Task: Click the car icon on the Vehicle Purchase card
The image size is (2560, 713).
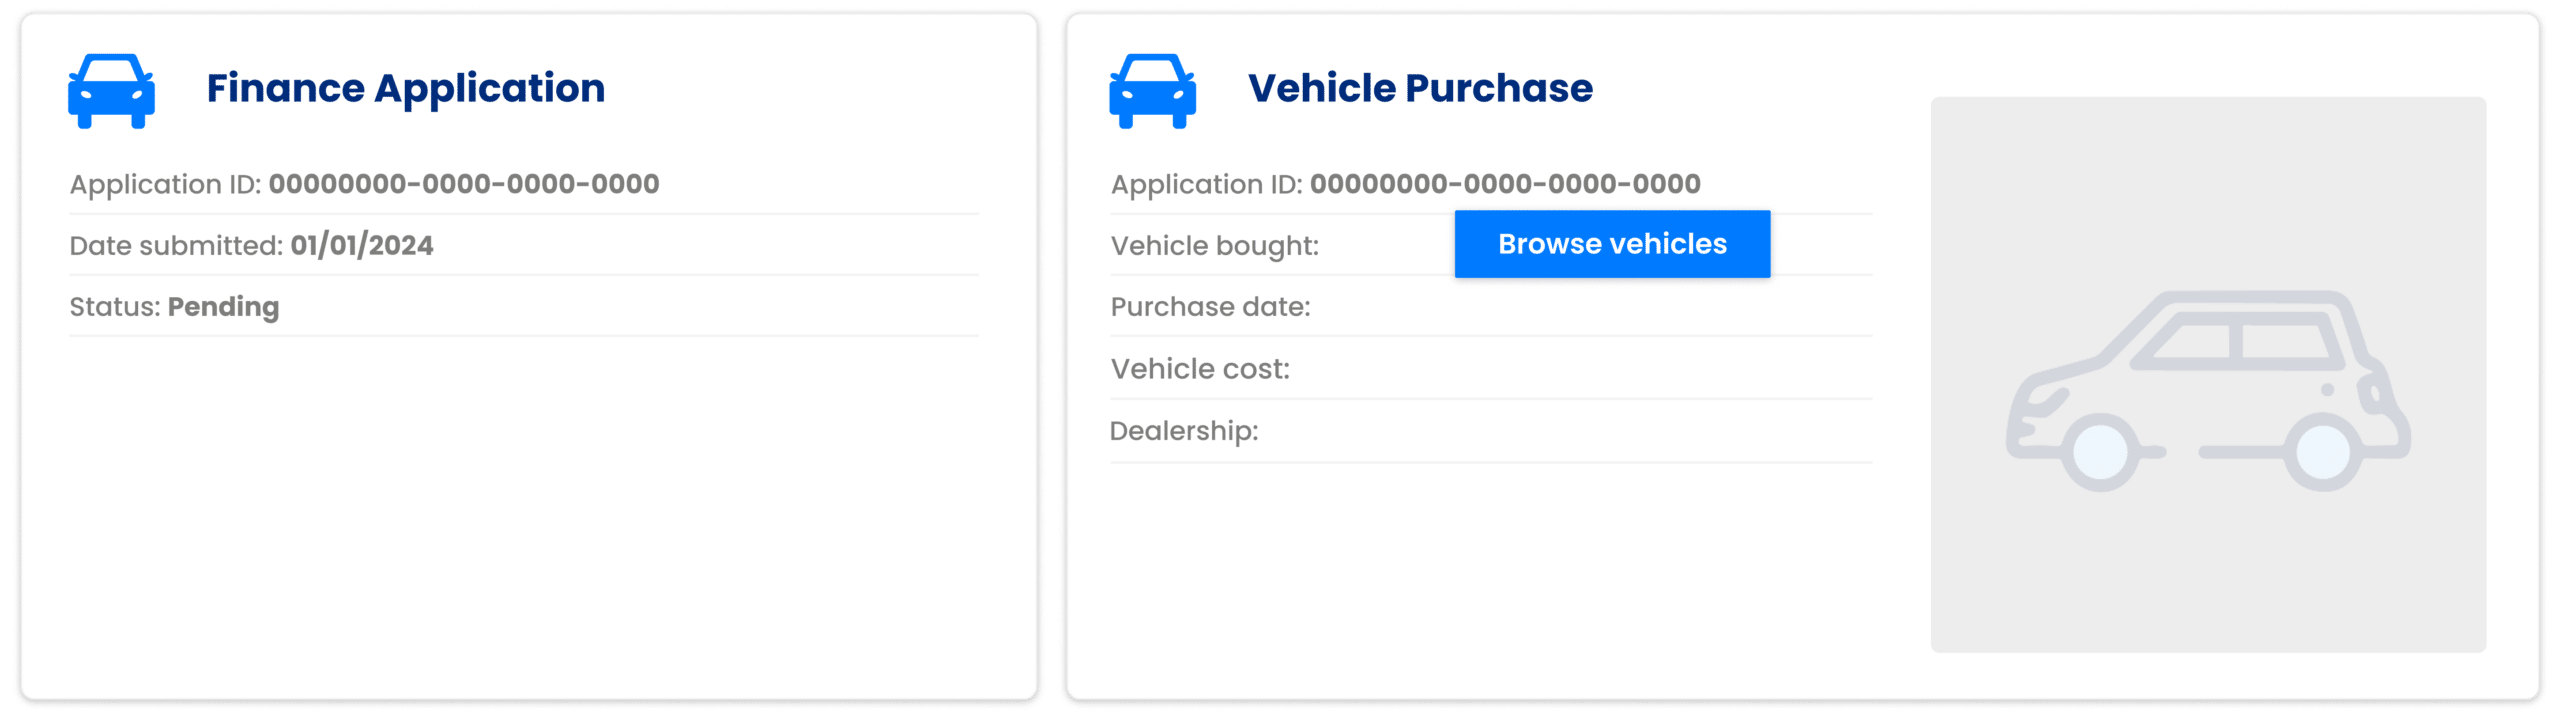Action: click(1150, 88)
